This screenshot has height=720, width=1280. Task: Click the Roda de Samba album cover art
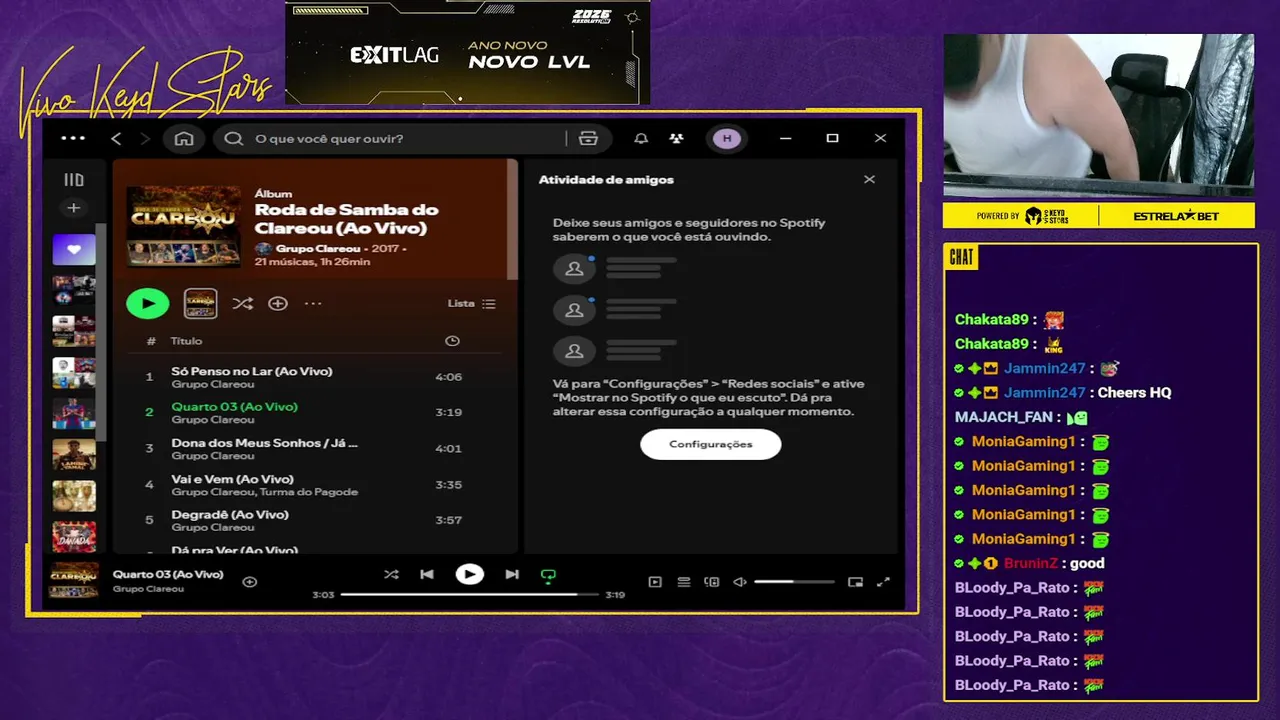(183, 226)
